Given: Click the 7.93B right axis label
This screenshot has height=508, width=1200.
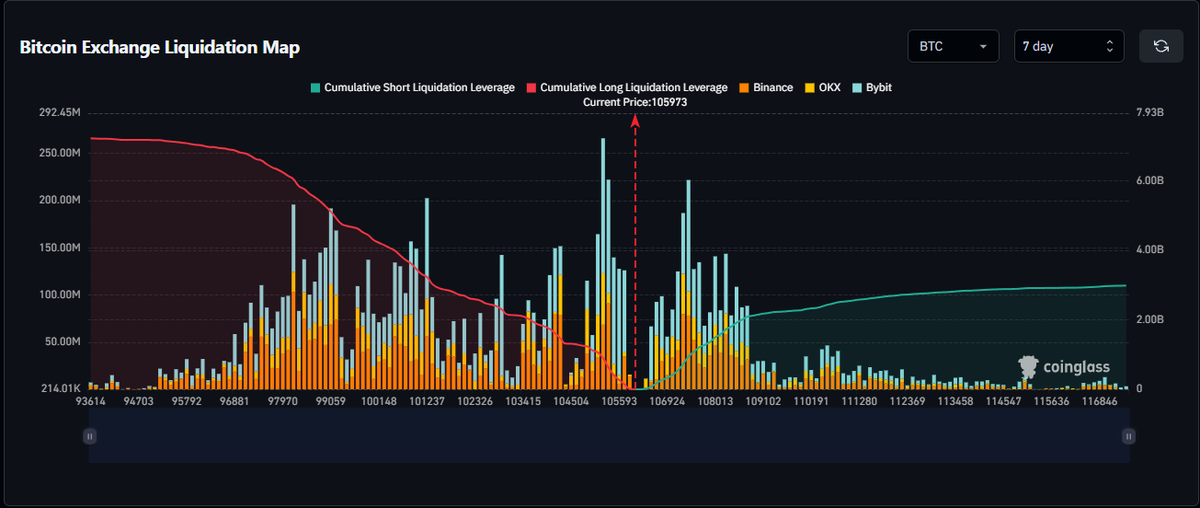Looking at the screenshot, I should pyautogui.click(x=1150, y=114).
